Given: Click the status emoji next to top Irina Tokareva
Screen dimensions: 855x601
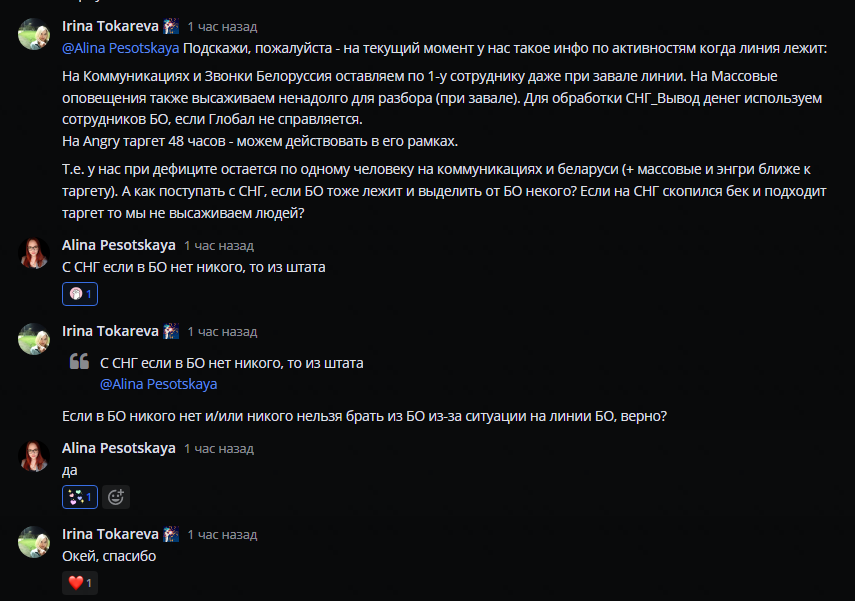Looking at the screenshot, I should [x=171, y=26].
